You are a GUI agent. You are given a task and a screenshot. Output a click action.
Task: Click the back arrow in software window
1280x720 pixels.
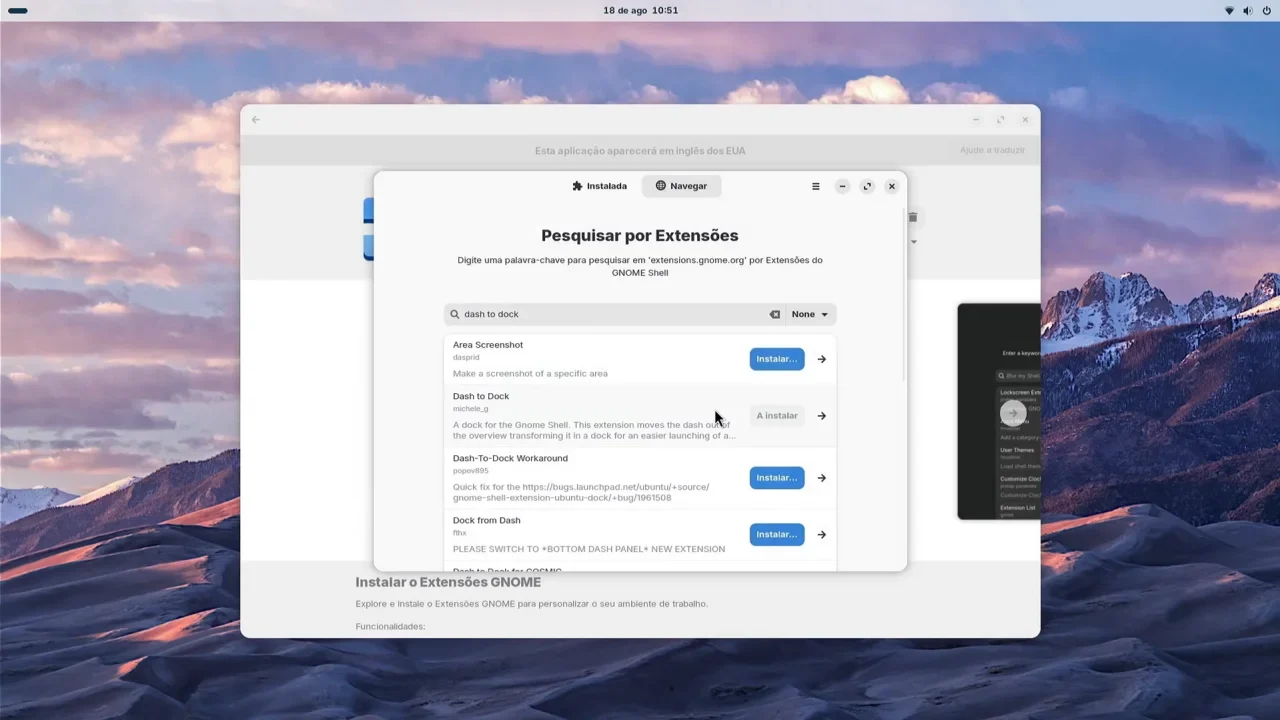[256, 120]
